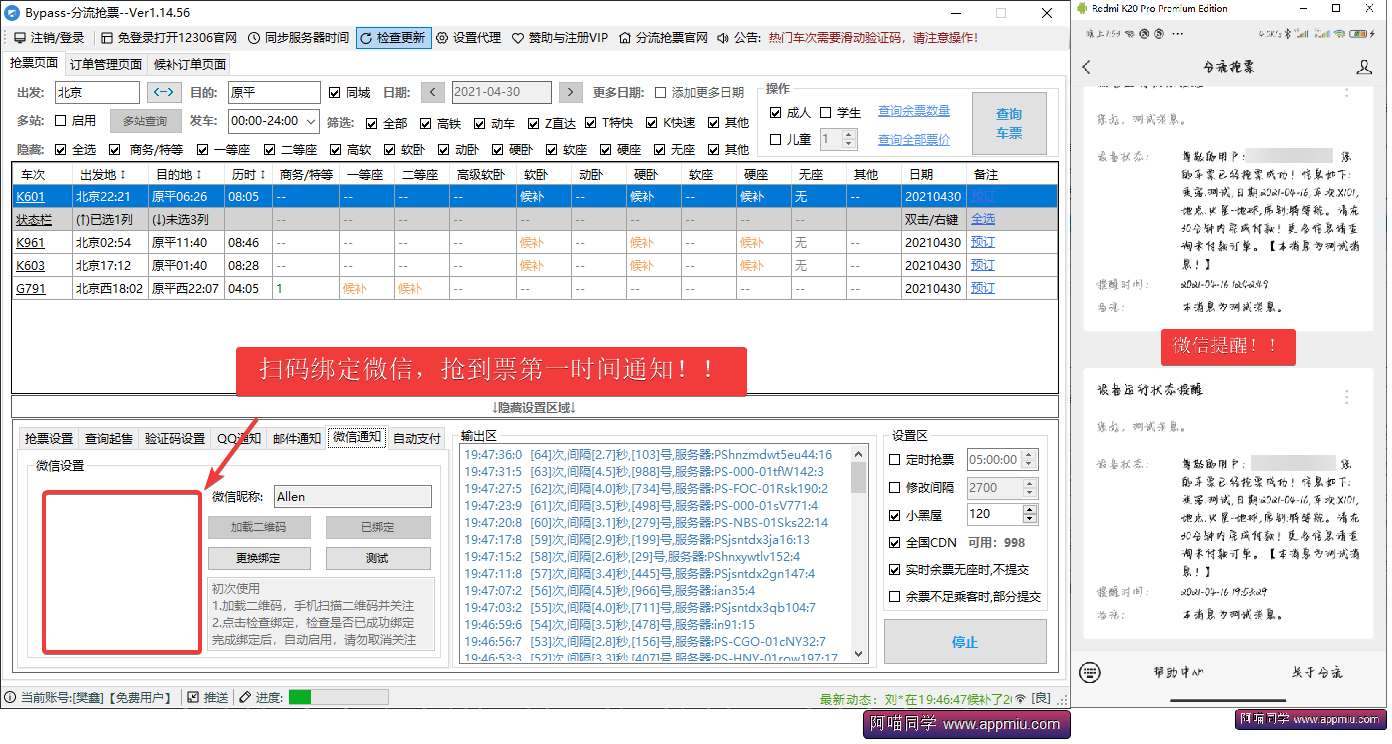Image resolution: width=1392 pixels, height=744 pixels.
Task: Click the 公告 speaker icon
Action: click(722, 38)
